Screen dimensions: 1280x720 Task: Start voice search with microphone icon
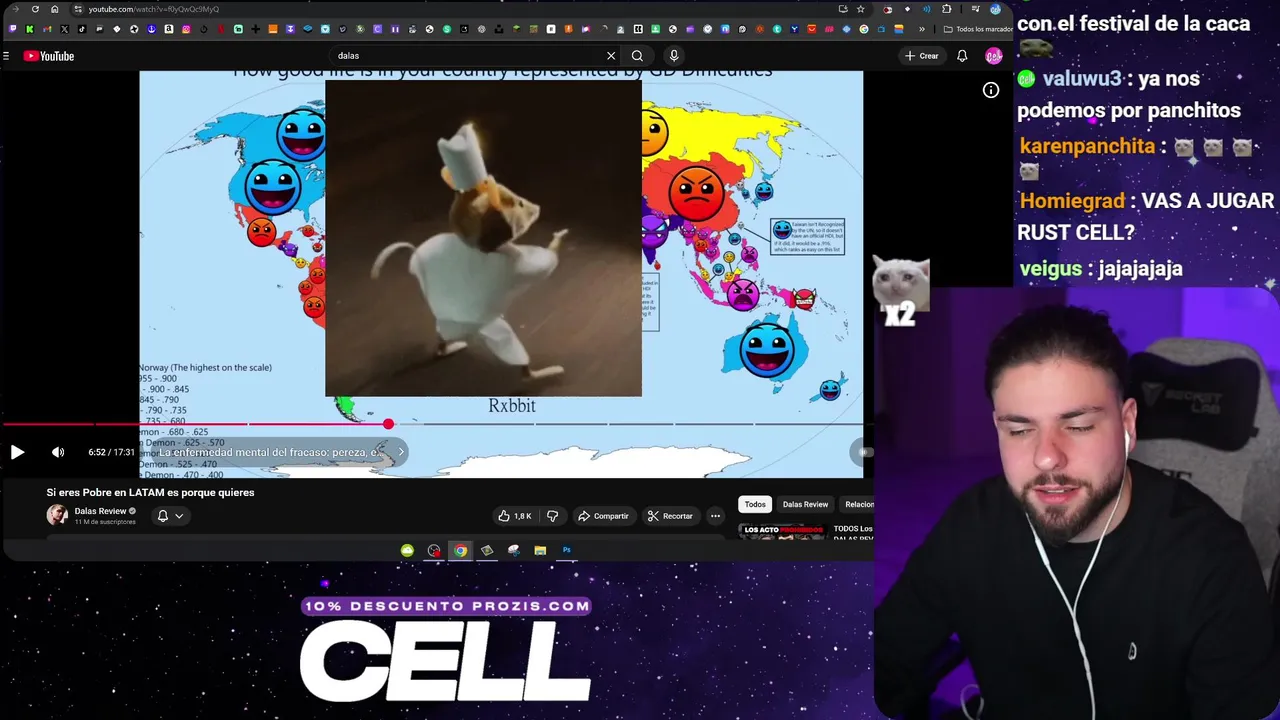pyautogui.click(x=674, y=56)
